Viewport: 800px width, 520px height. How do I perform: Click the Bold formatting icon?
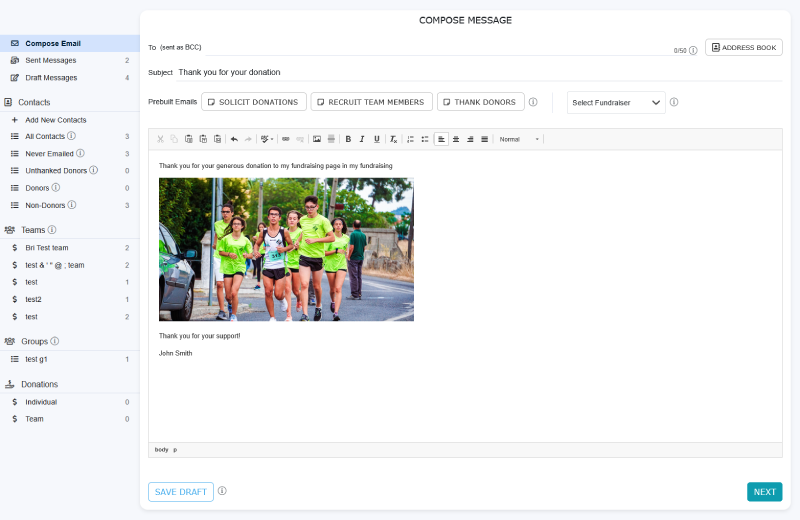(348, 139)
